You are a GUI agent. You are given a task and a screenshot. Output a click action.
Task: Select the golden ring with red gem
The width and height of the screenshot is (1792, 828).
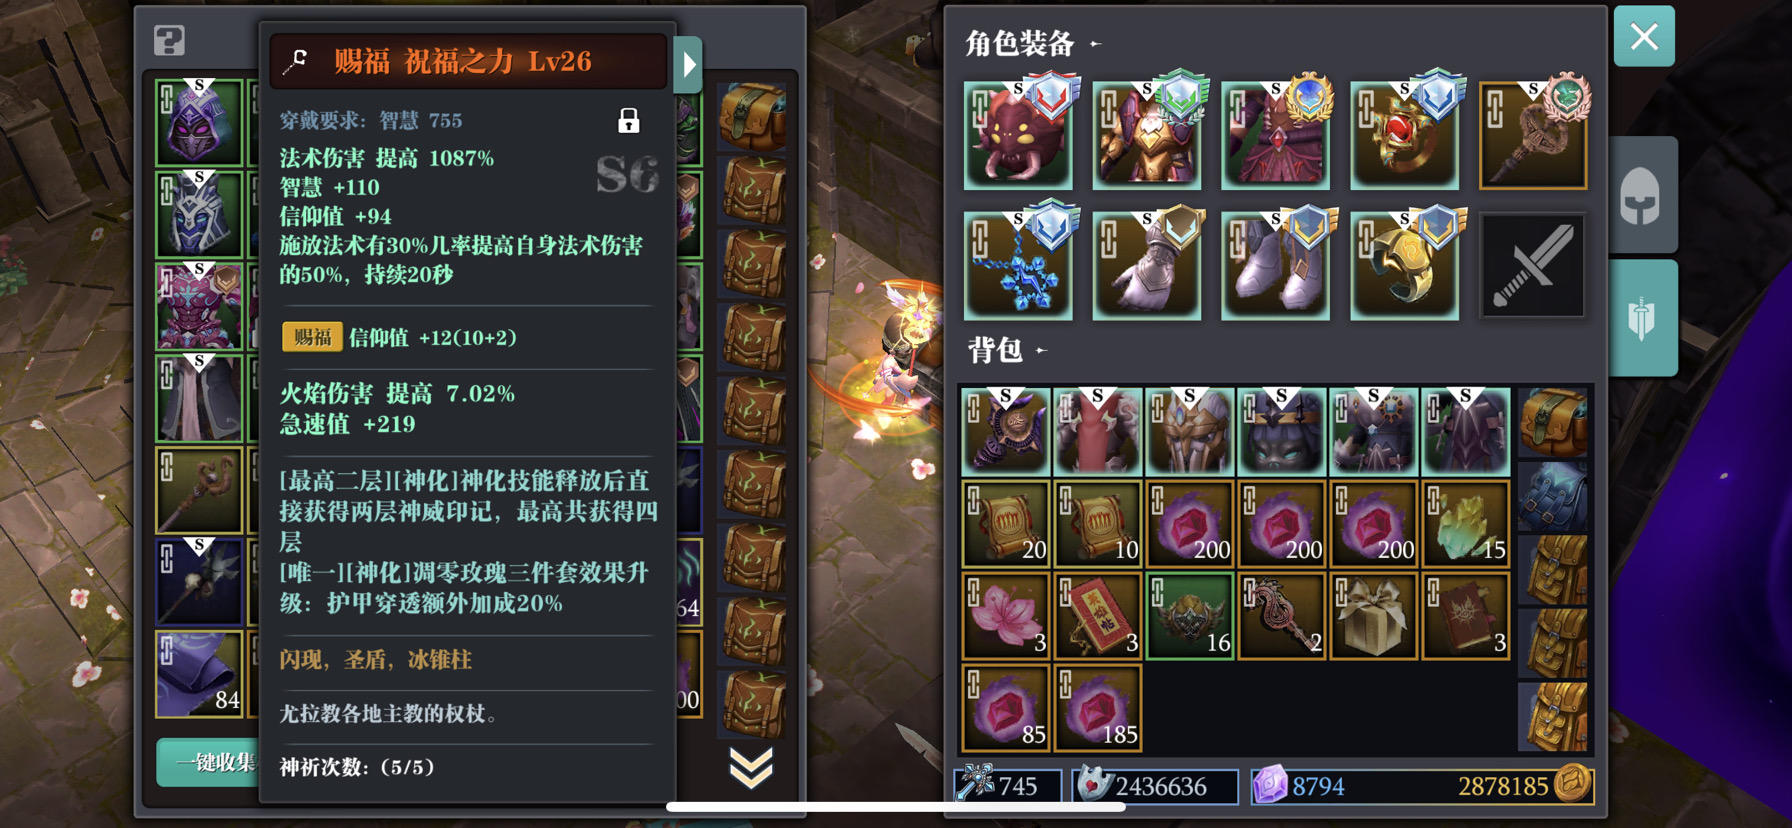tap(1404, 136)
